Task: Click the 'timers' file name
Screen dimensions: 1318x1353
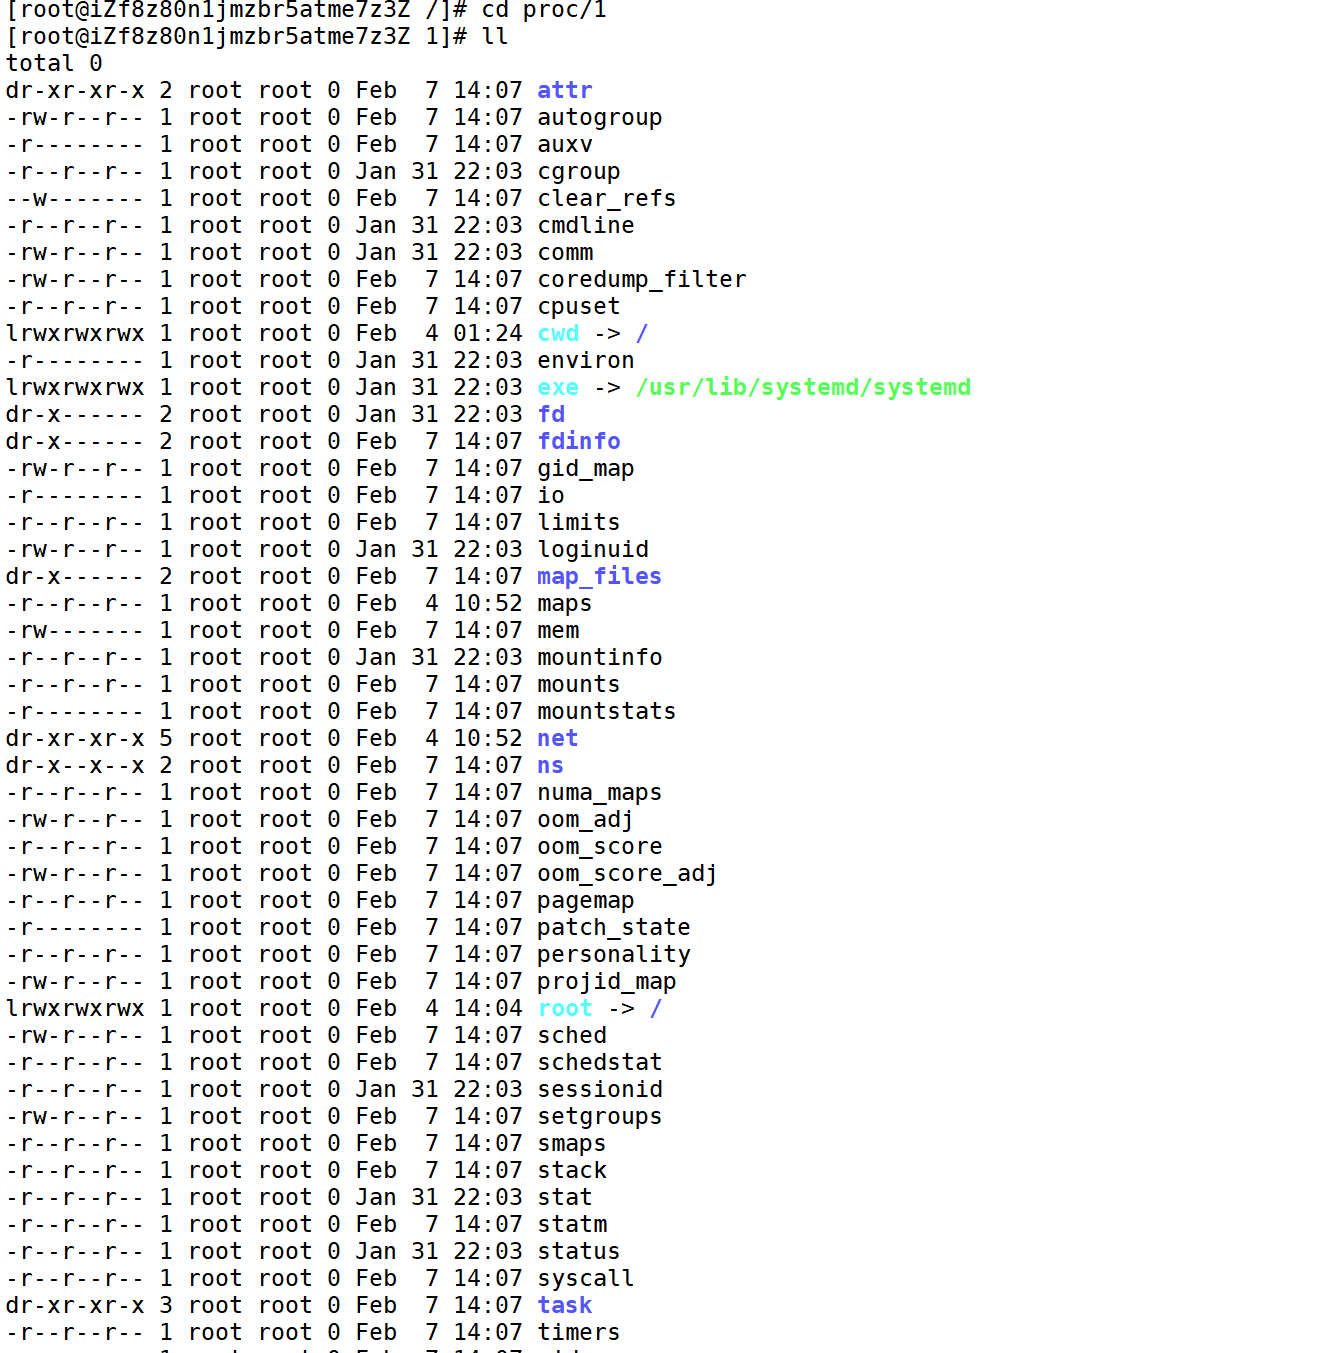Action: 579,1332
